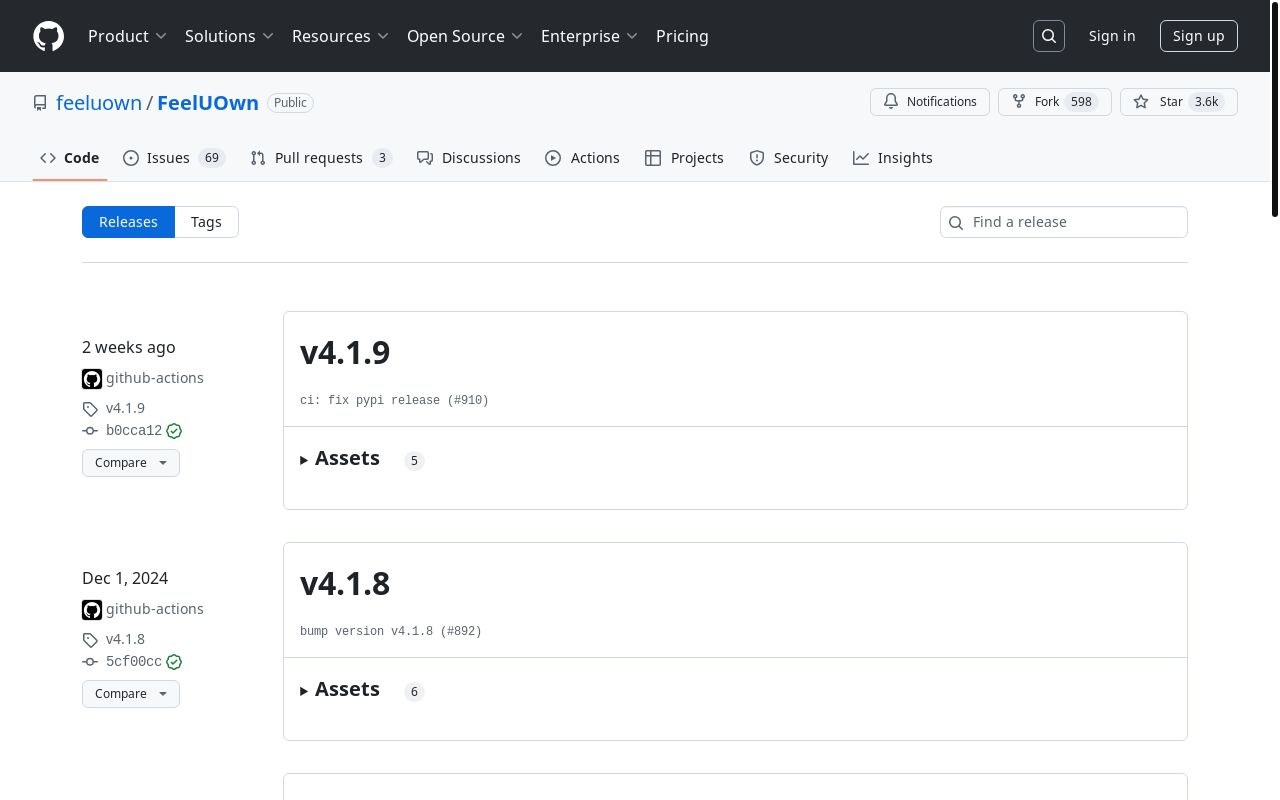Click the green verified checkmark beside b0cca12
This screenshot has height=800, width=1280.
(x=174, y=431)
